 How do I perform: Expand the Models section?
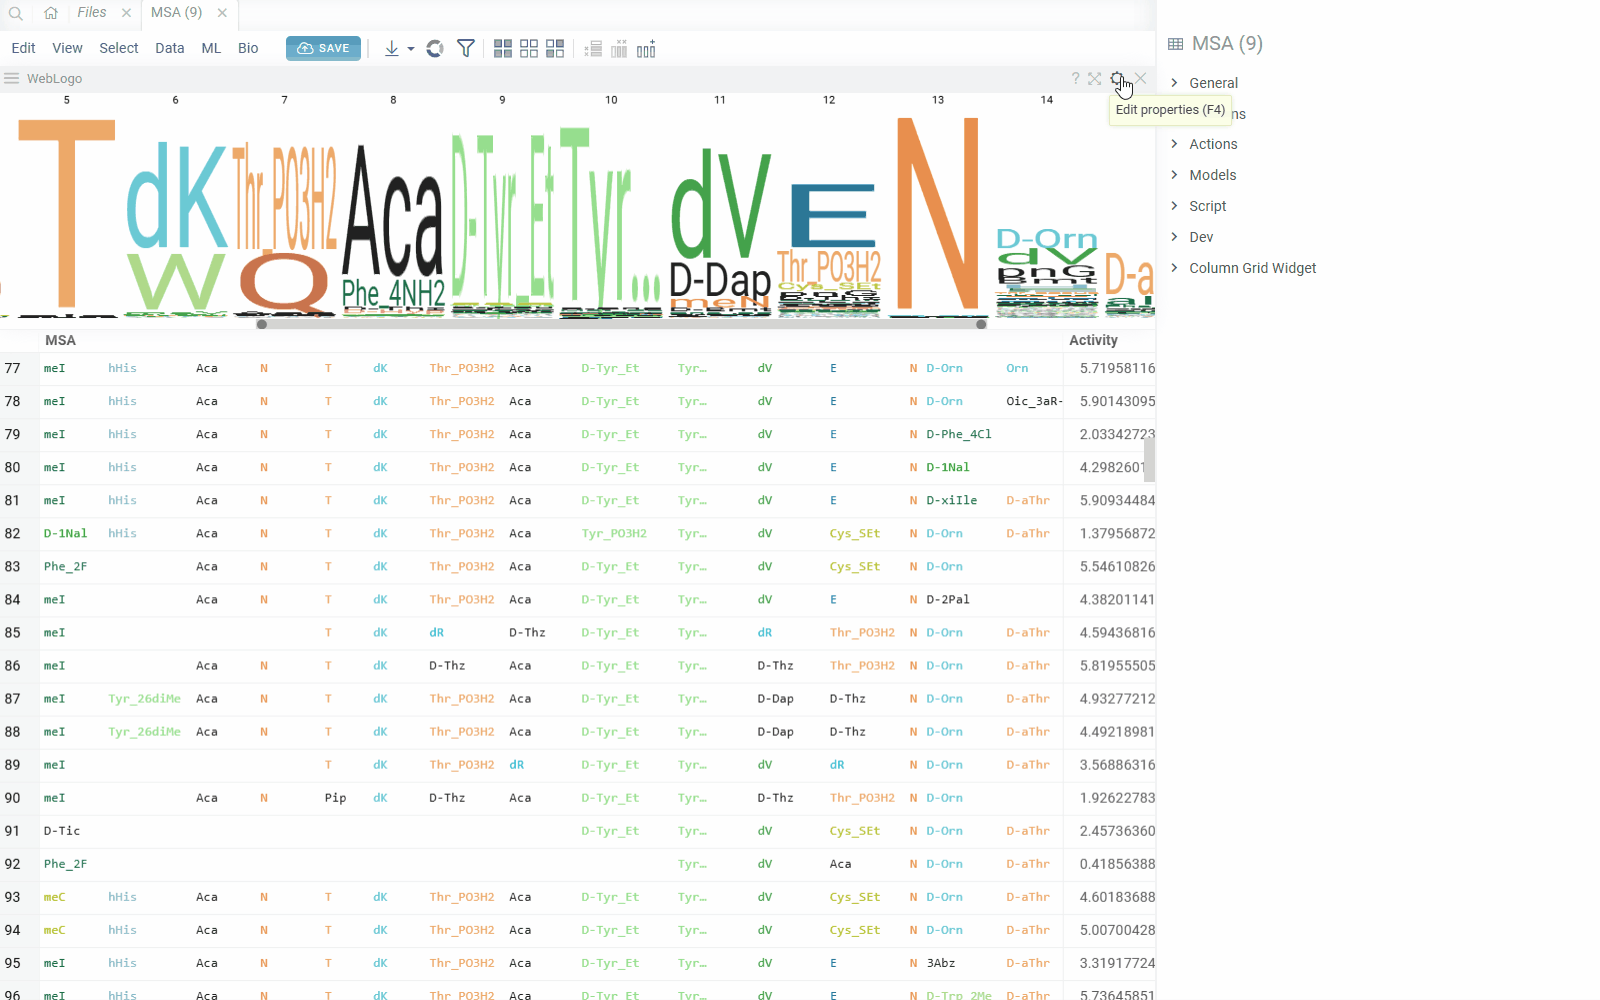1212,175
